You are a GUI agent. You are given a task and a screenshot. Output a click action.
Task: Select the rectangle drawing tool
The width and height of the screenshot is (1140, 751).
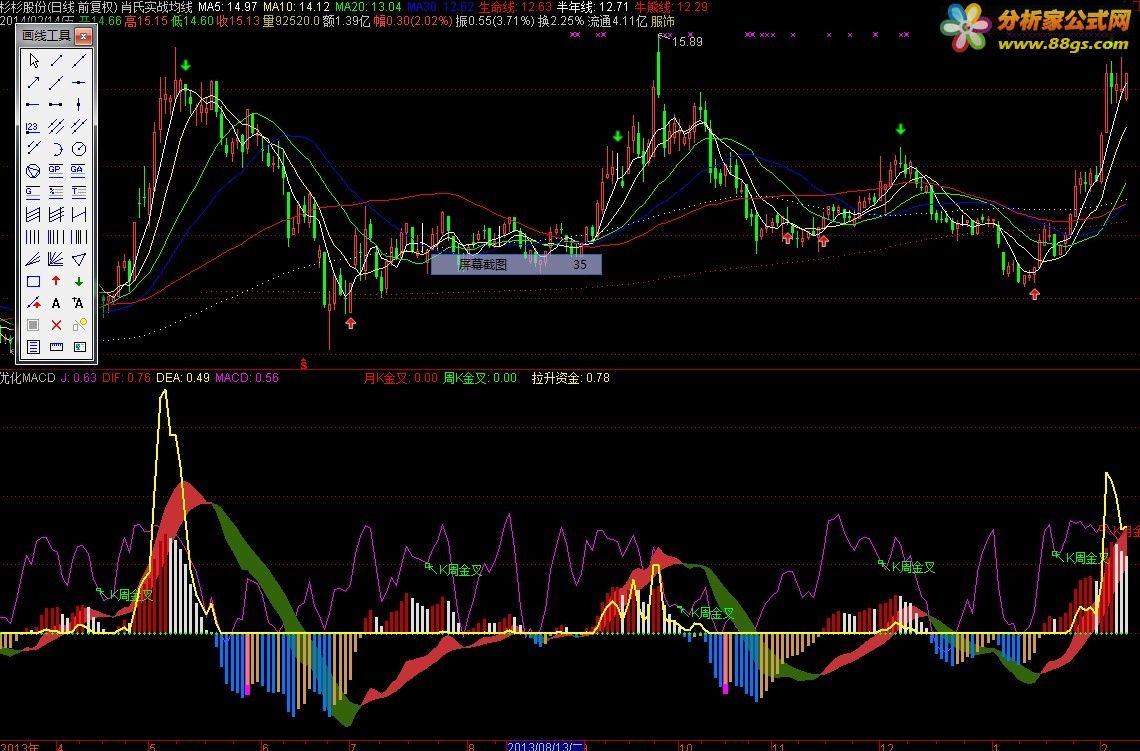point(33,281)
